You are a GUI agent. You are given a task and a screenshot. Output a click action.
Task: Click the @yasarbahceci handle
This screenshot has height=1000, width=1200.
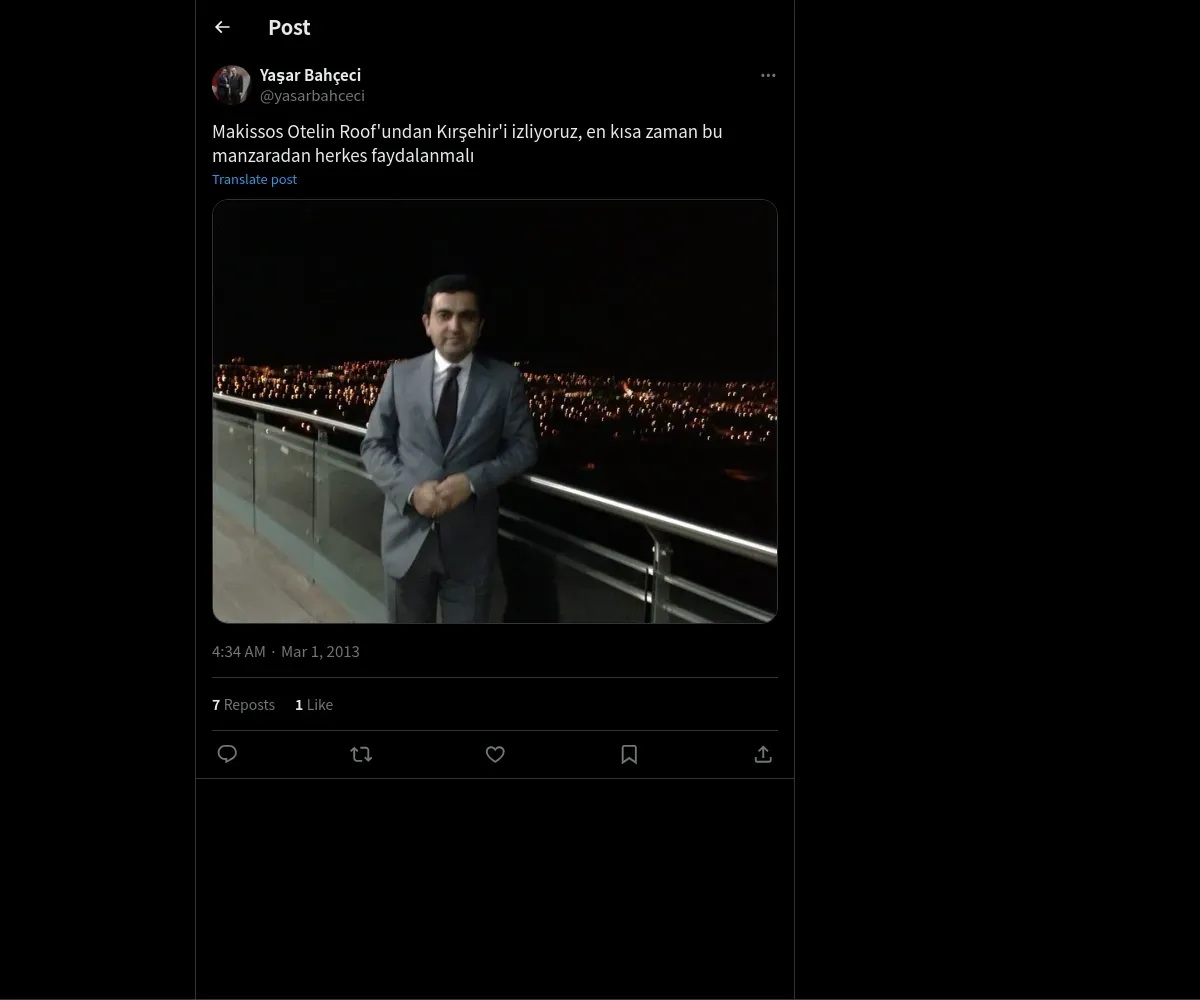tap(312, 96)
